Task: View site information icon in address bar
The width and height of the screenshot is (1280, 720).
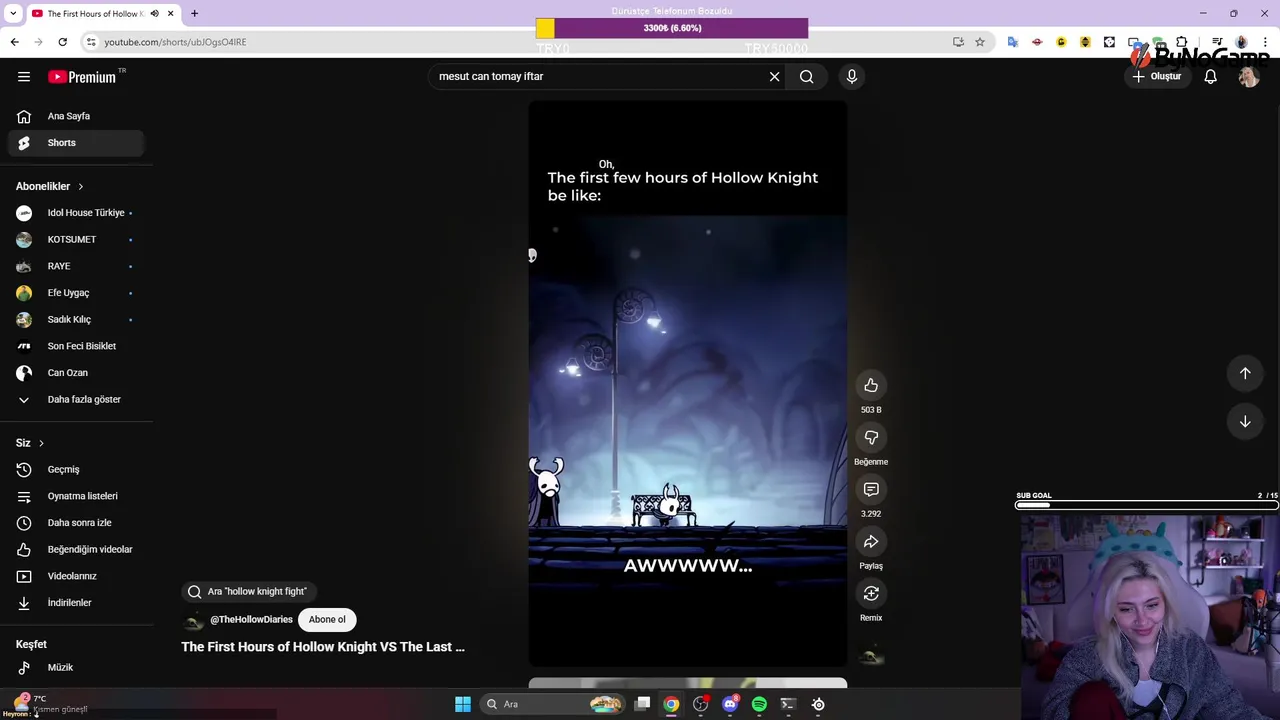Action: tap(91, 42)
